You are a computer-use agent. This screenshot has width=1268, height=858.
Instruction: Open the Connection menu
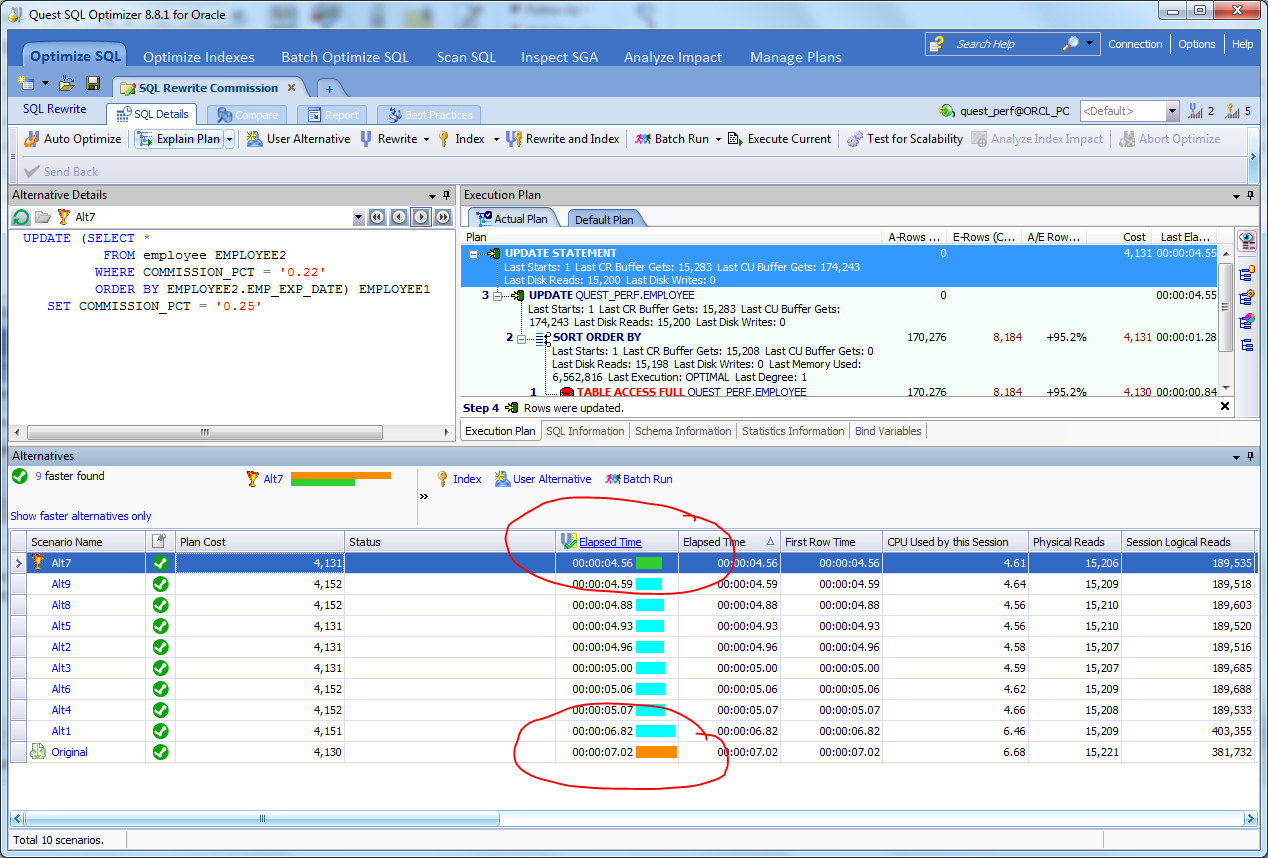tap(1135, 44)
